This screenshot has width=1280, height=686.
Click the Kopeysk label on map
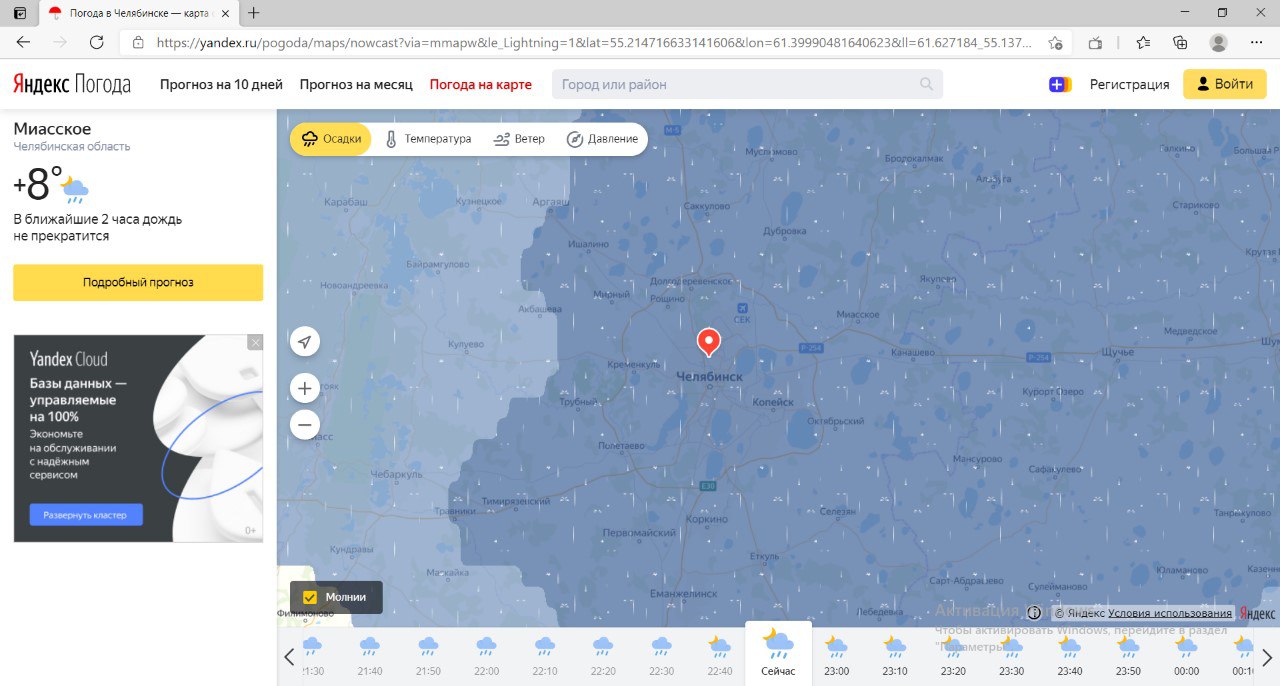click(x=772, y=402)
